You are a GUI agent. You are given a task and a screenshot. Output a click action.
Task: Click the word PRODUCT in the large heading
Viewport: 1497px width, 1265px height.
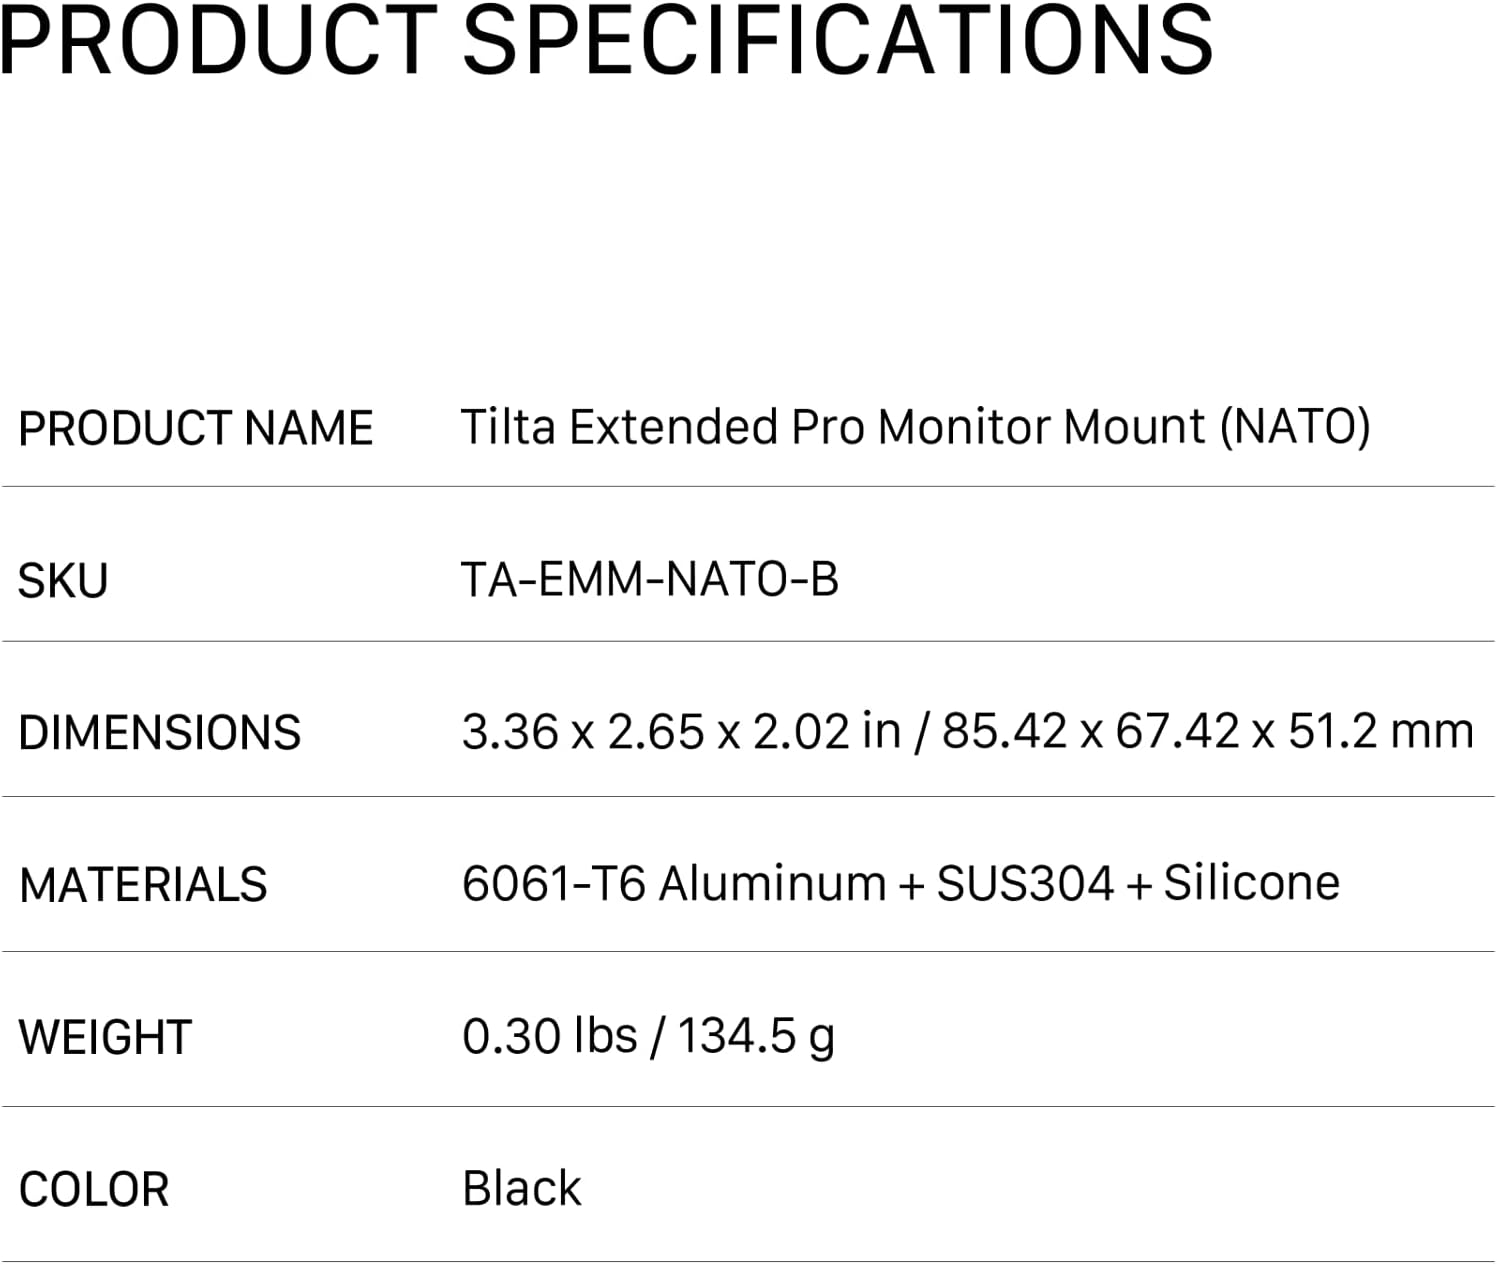click(218, 40)
